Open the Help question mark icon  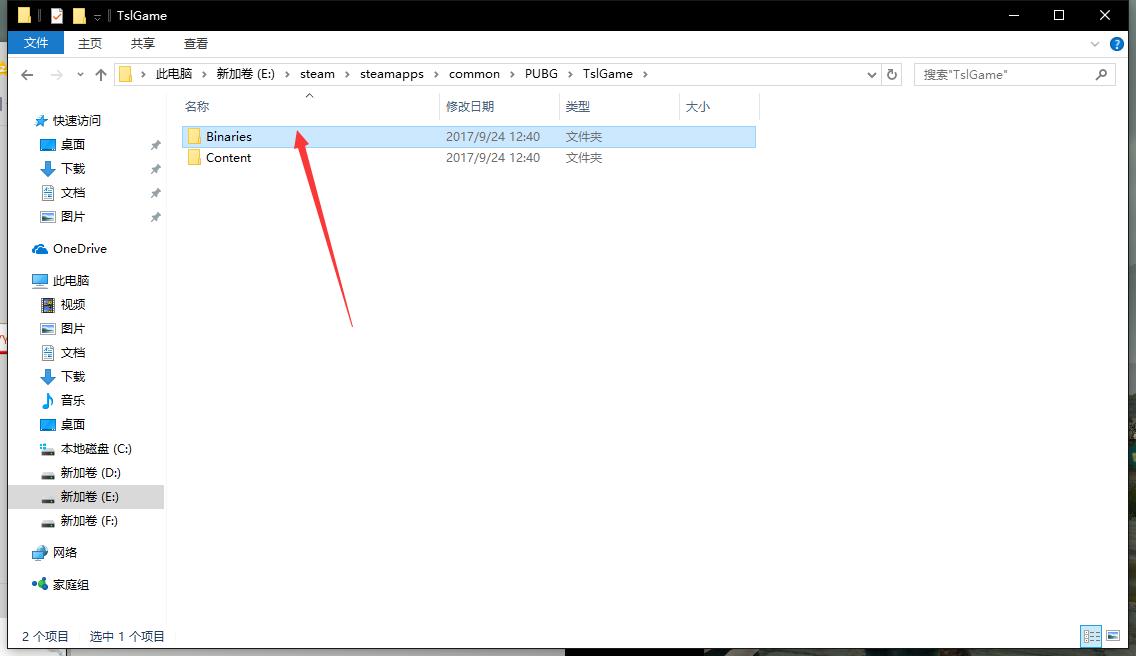[x=1116, y=44]
